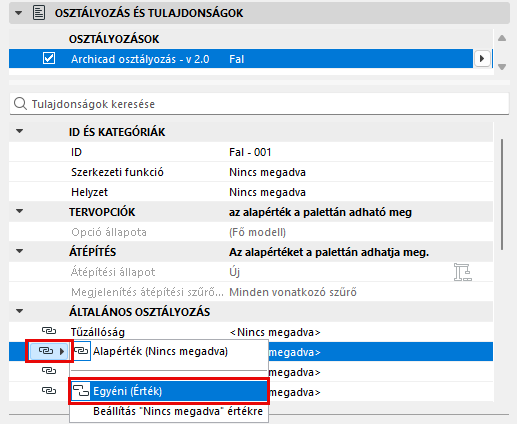Viewport: 517px width, 424px height.
Task: Click the magnifier search icon
Action: [20, 104]
